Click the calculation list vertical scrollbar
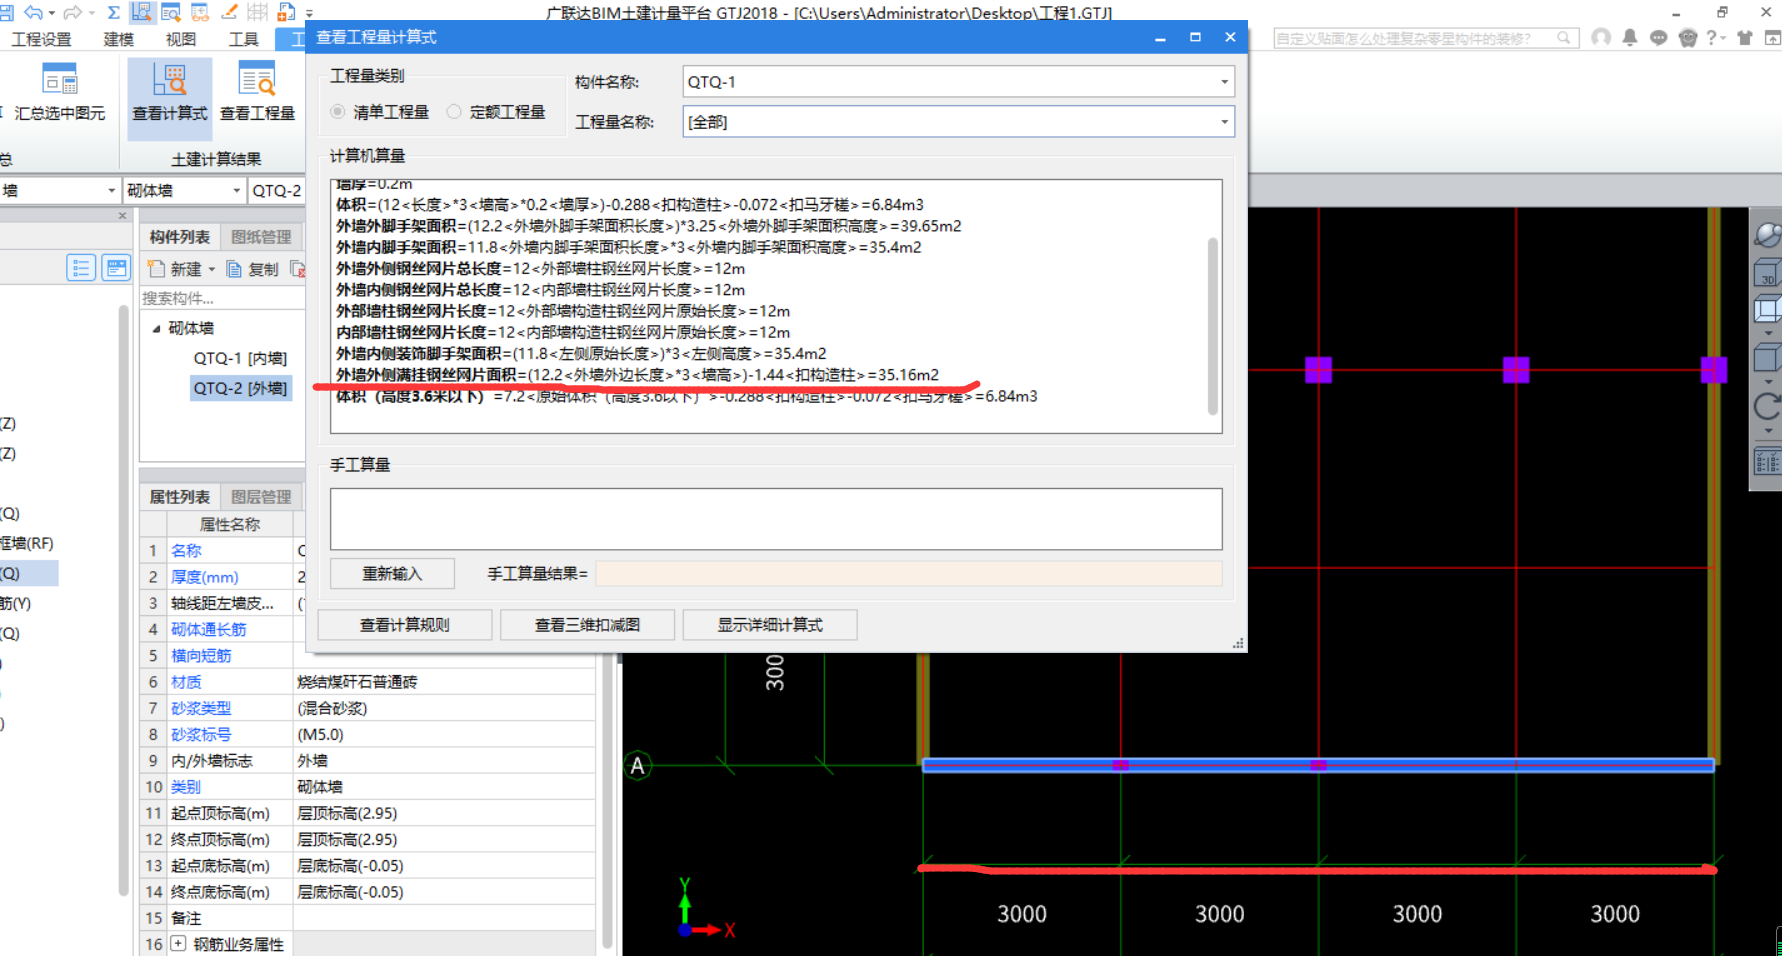Image resolution: width=1782 pixels, height=956 pixels. 1213,325
